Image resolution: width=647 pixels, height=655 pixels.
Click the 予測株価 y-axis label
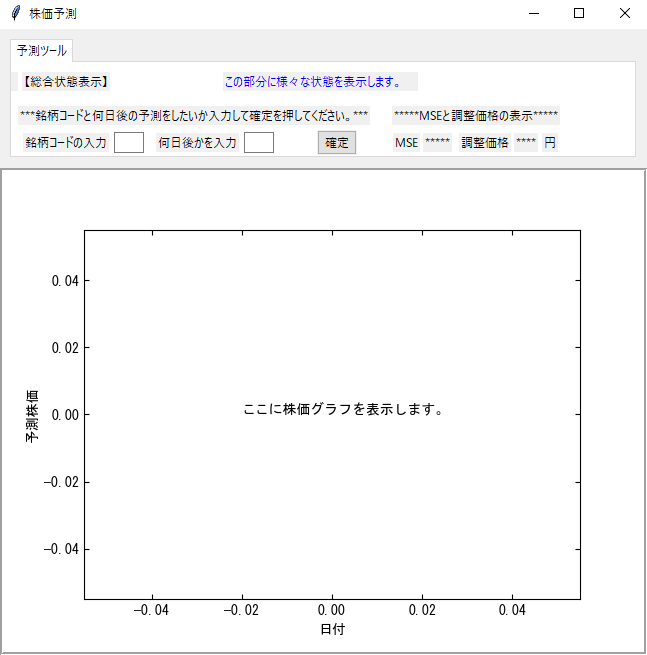[x=32, y=416]
